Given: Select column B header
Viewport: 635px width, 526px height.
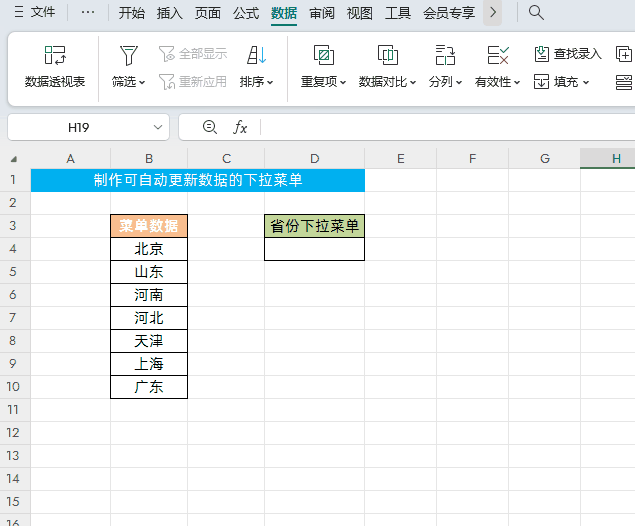Looking at the screenshot, I should (149, 158).
